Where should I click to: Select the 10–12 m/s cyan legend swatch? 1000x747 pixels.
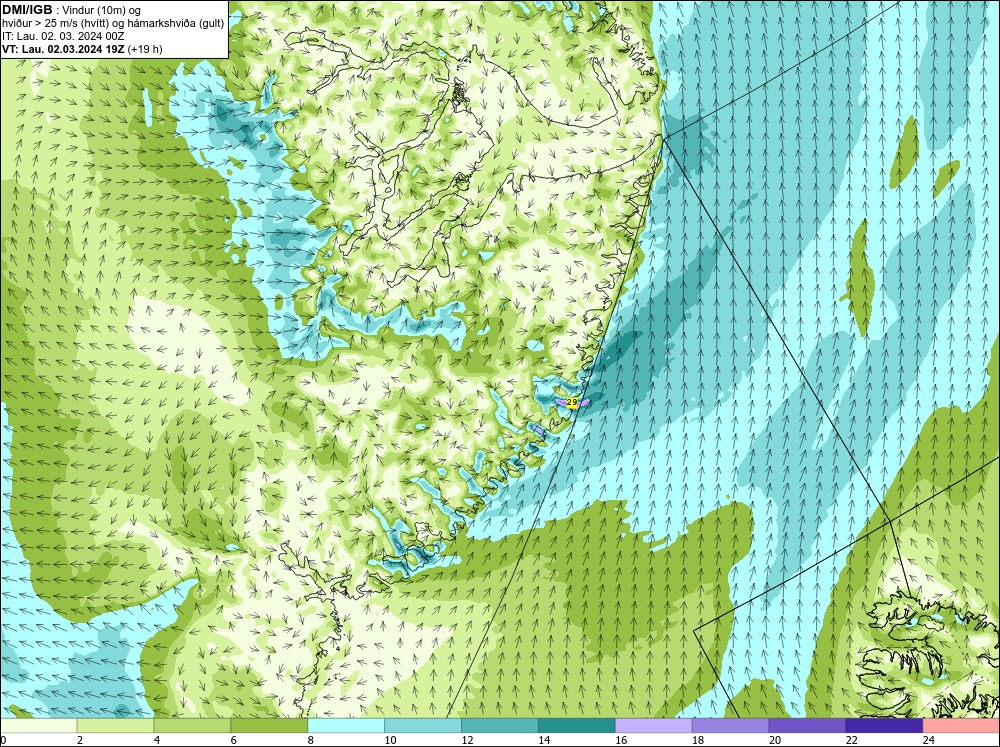423,726
